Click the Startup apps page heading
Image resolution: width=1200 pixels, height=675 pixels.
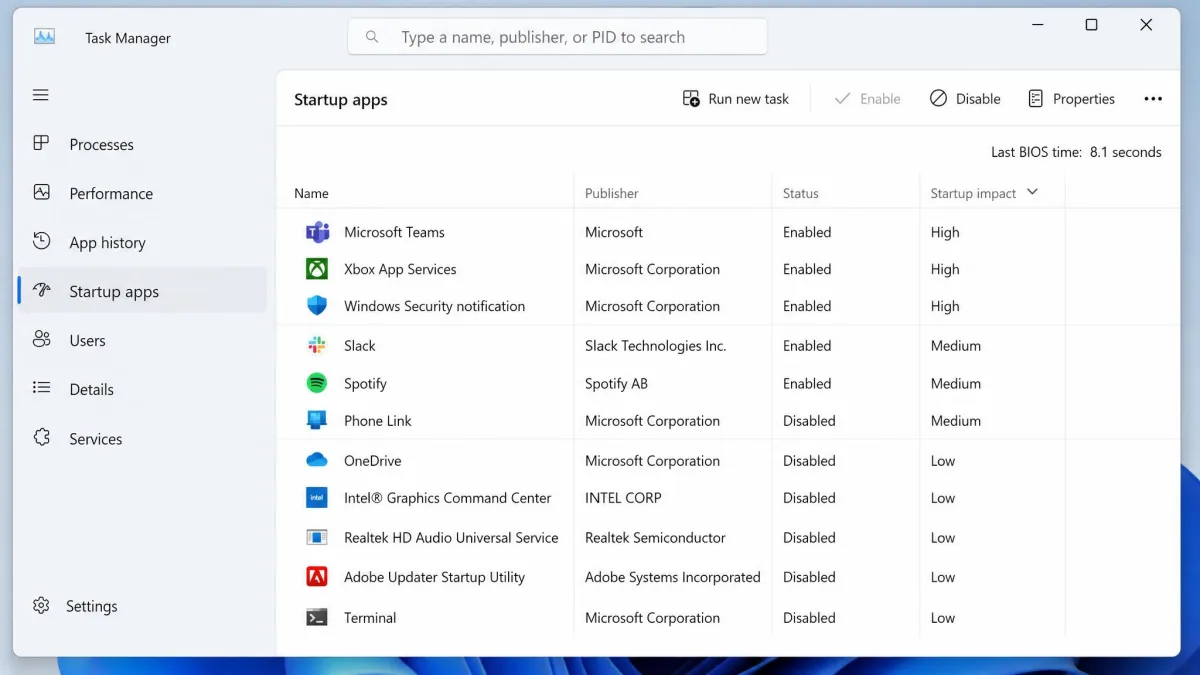click(341, 100)
